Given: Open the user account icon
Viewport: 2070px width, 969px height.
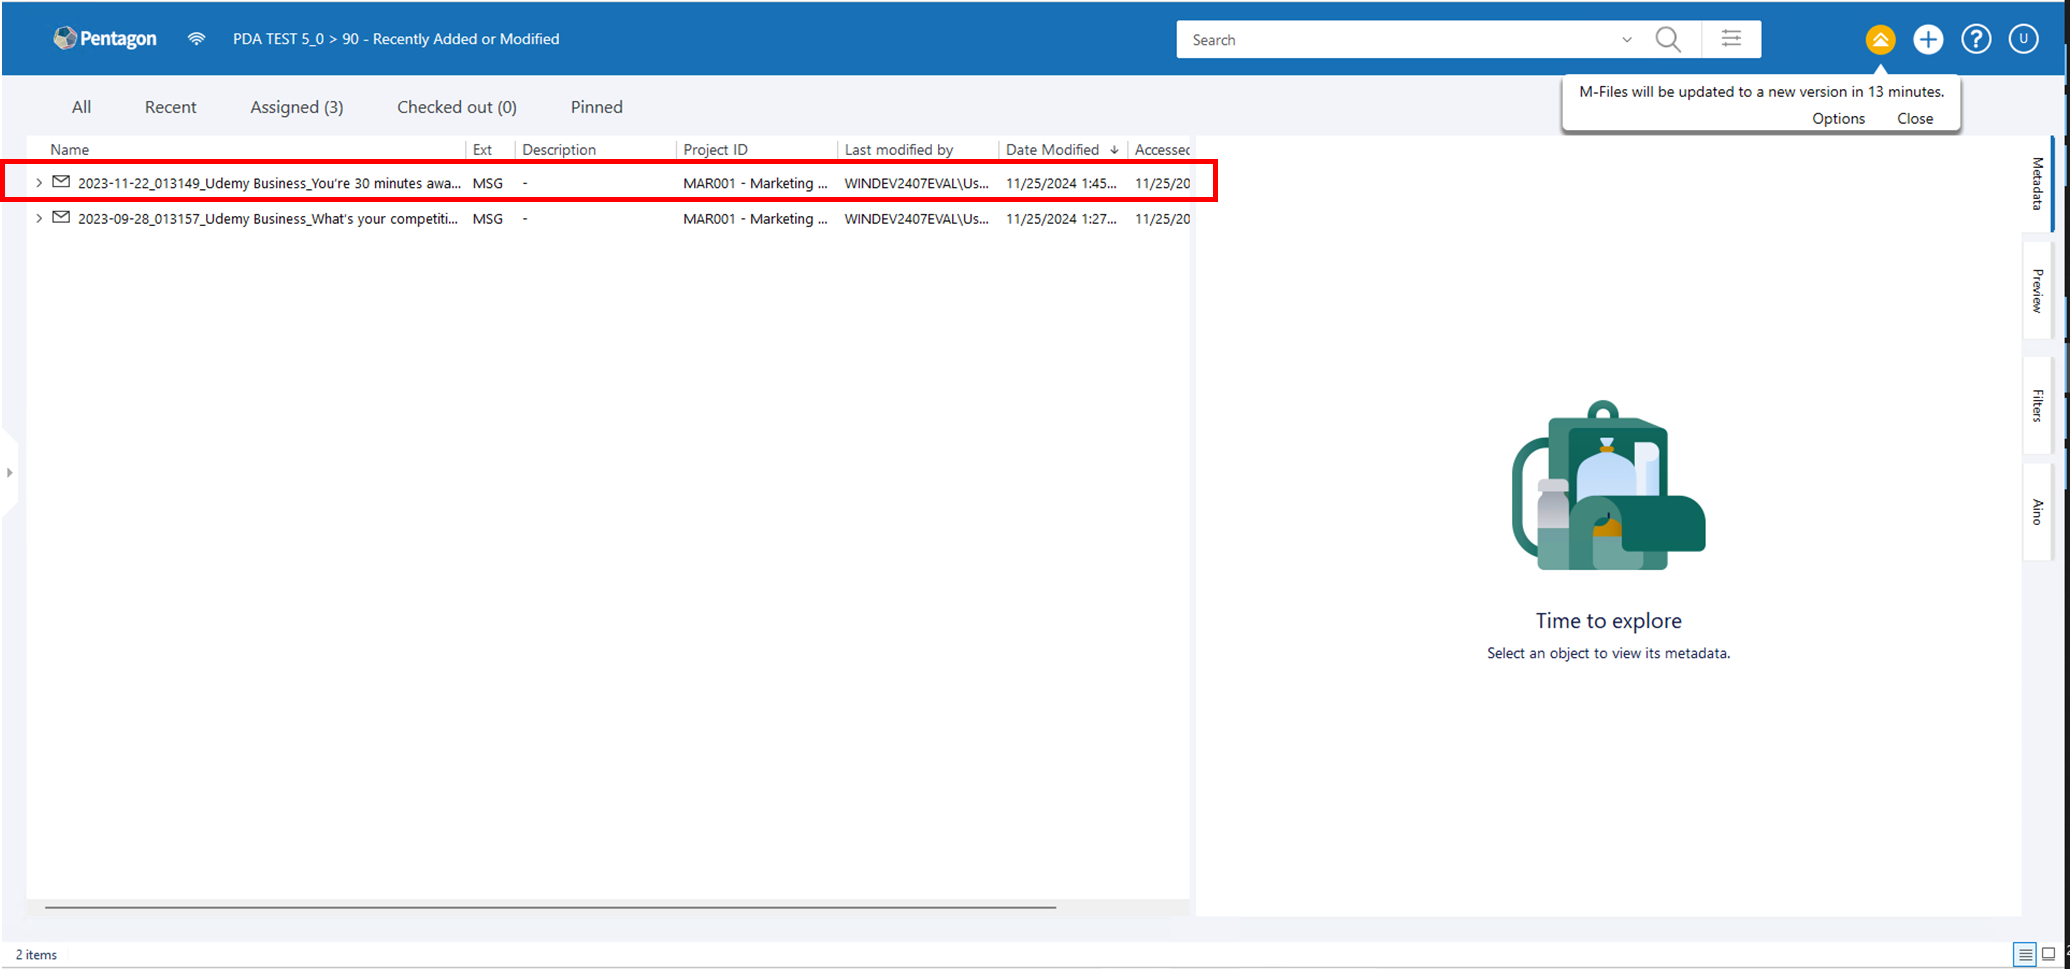Looking at the screenshot, I should click(x=2023, y=40).
